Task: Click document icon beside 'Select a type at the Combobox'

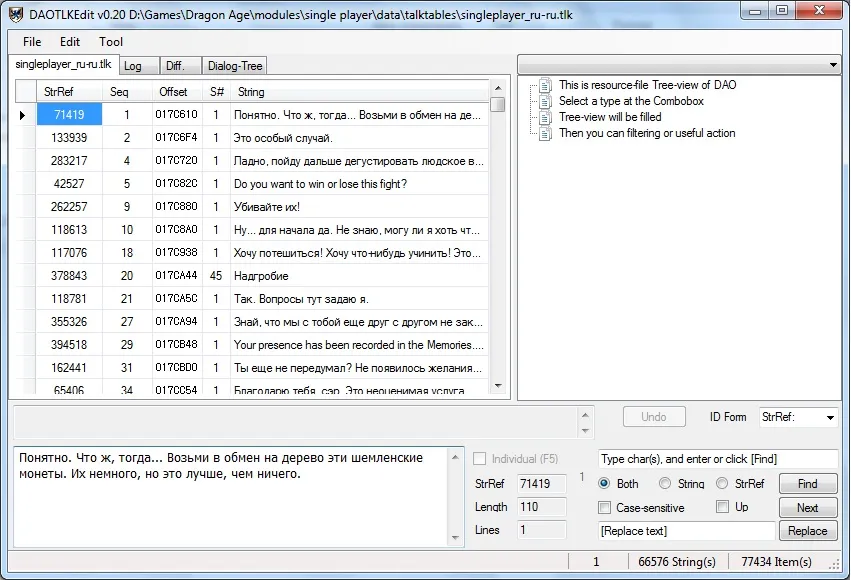Action: coord(545,102)
